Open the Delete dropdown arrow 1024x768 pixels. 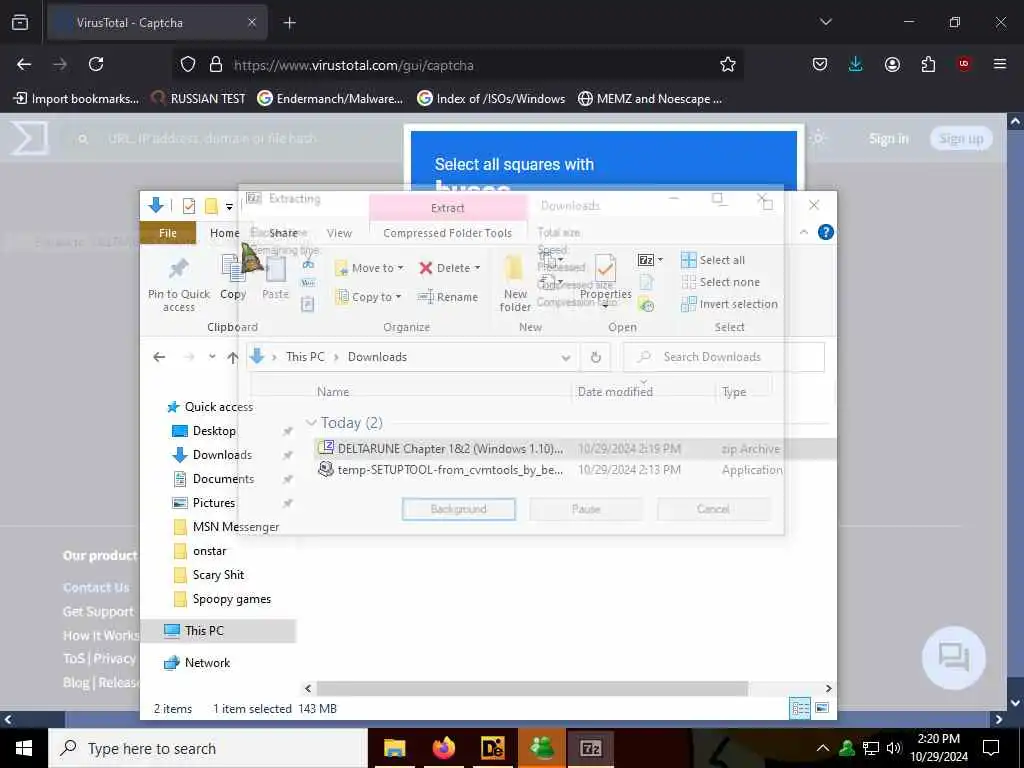click(477, 268)
